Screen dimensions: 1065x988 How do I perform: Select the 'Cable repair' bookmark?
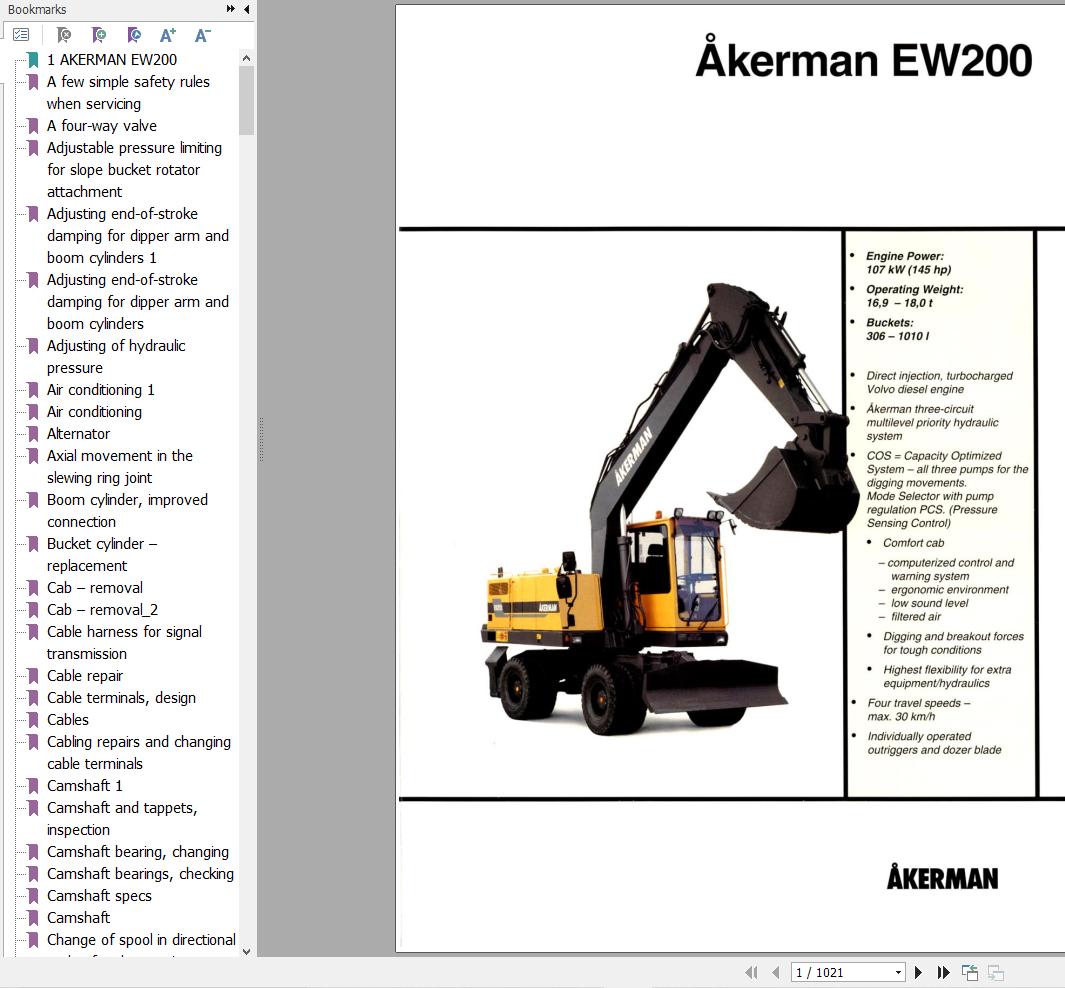point(85,676)
